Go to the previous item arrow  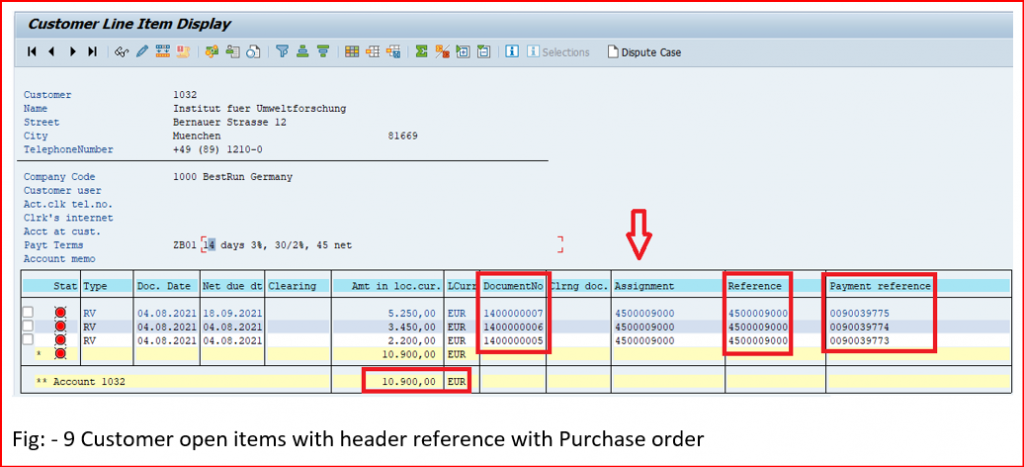click(x=51, y=52)
